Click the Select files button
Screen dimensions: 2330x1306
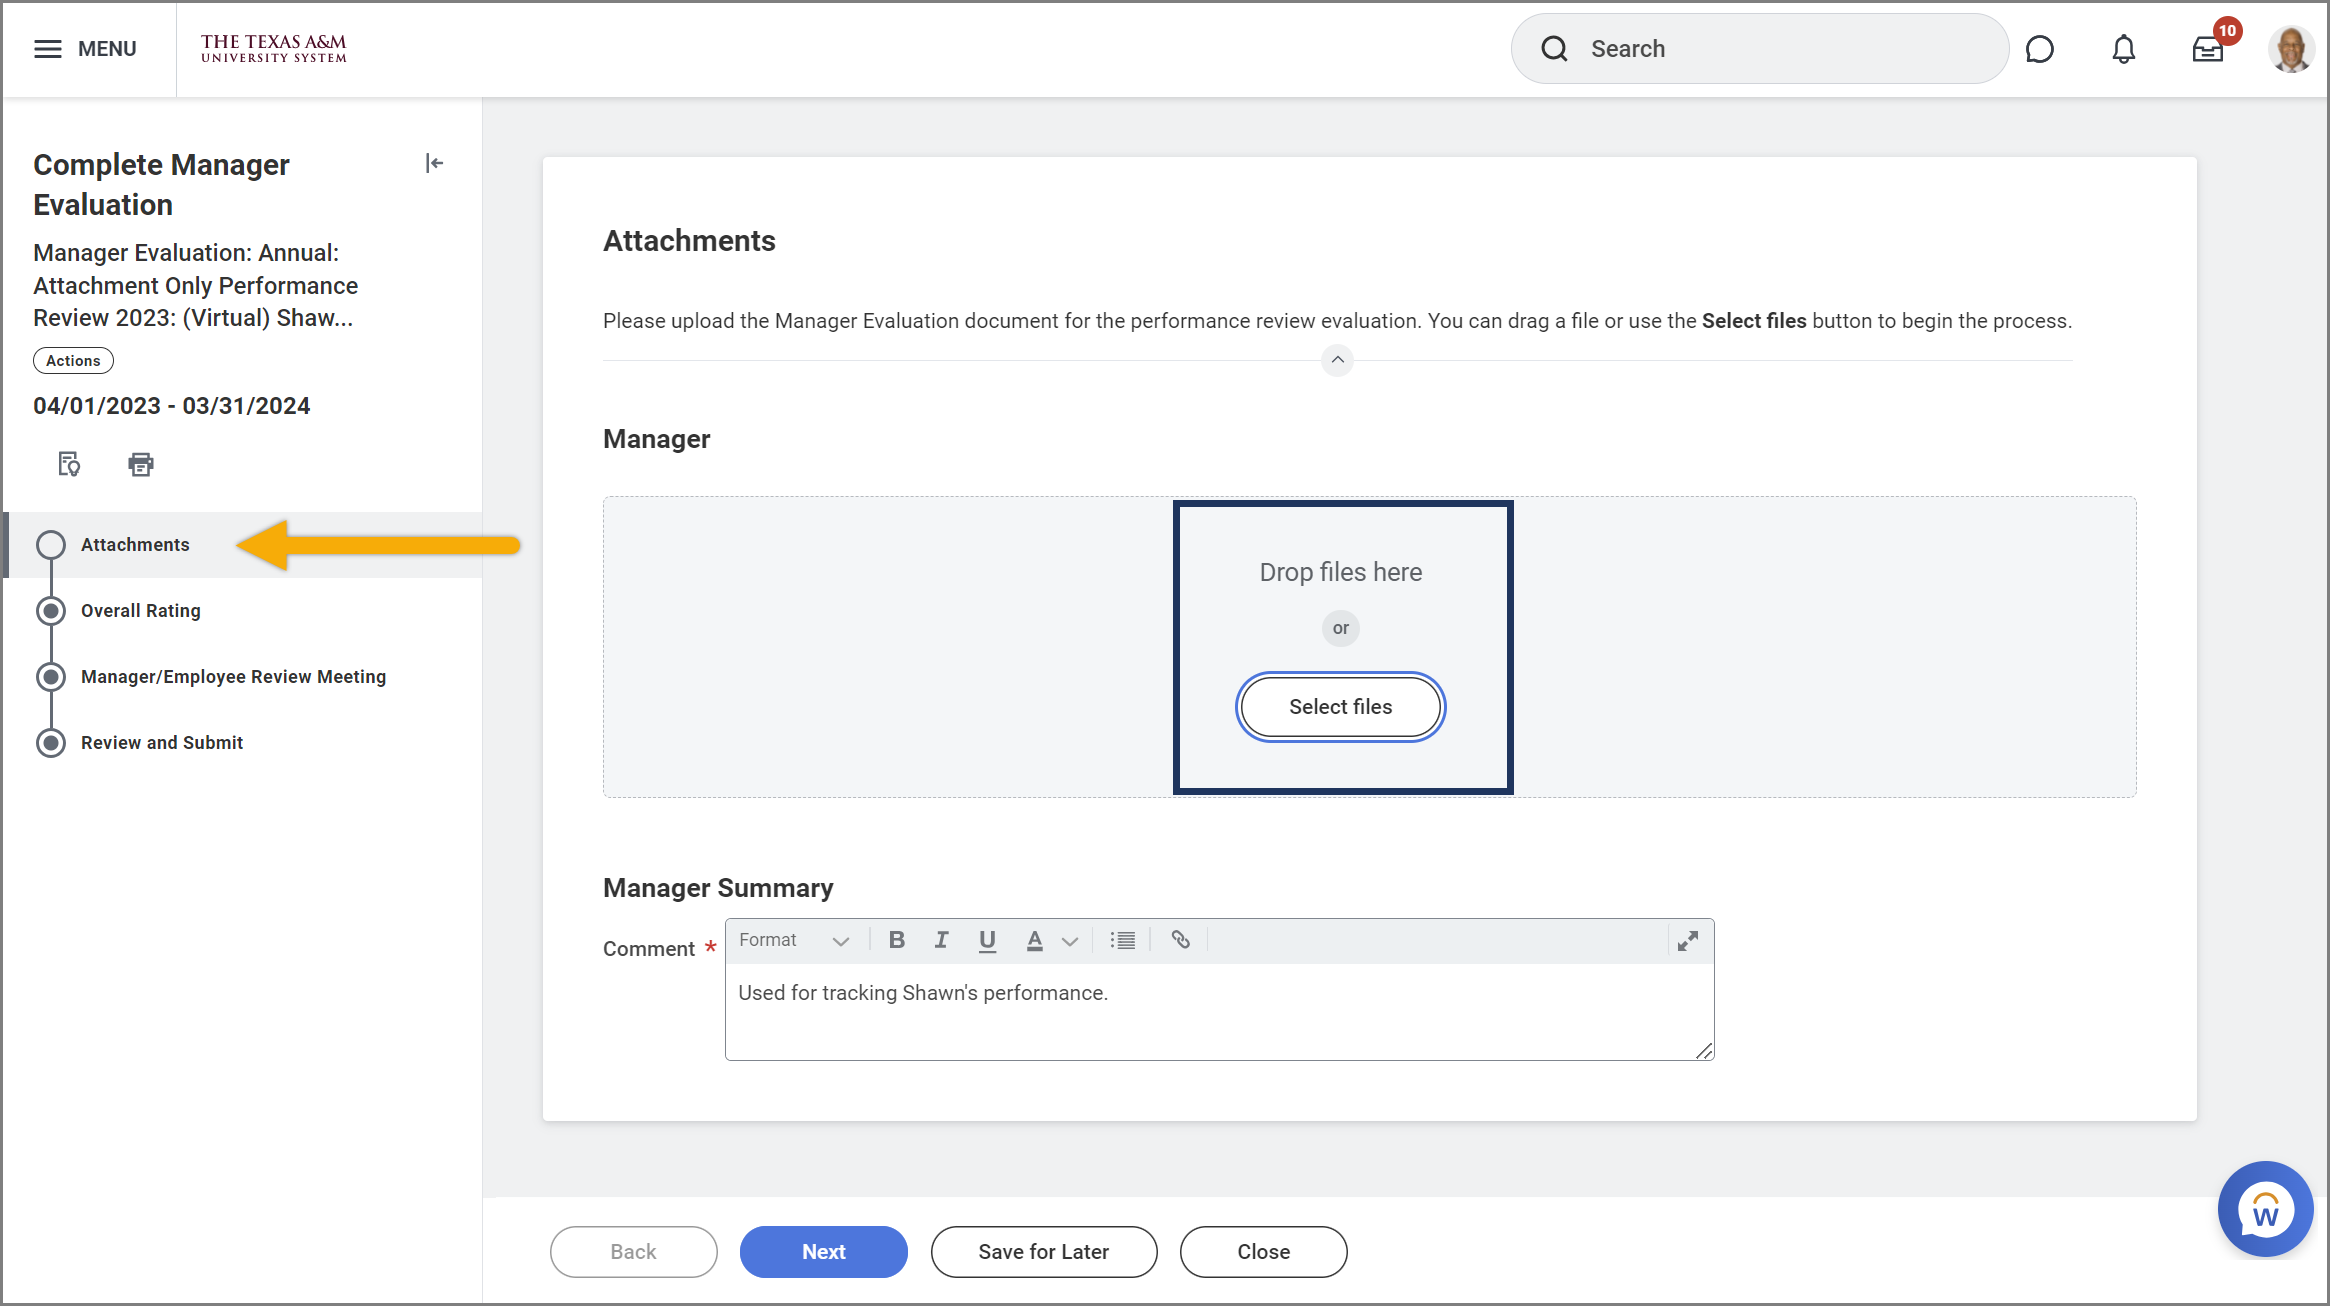pyautogui.click(x=1340, y=707)
